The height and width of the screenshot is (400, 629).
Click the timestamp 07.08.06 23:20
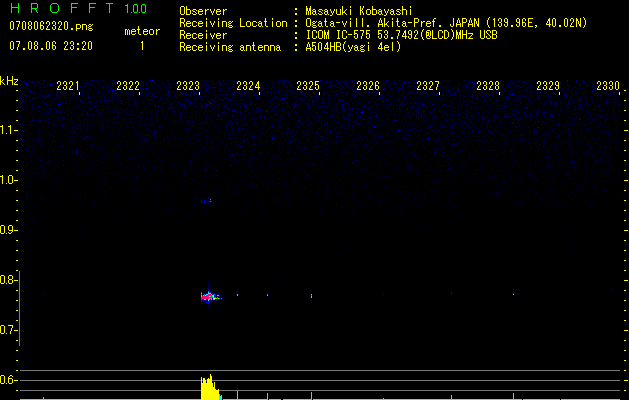[51, 46]
